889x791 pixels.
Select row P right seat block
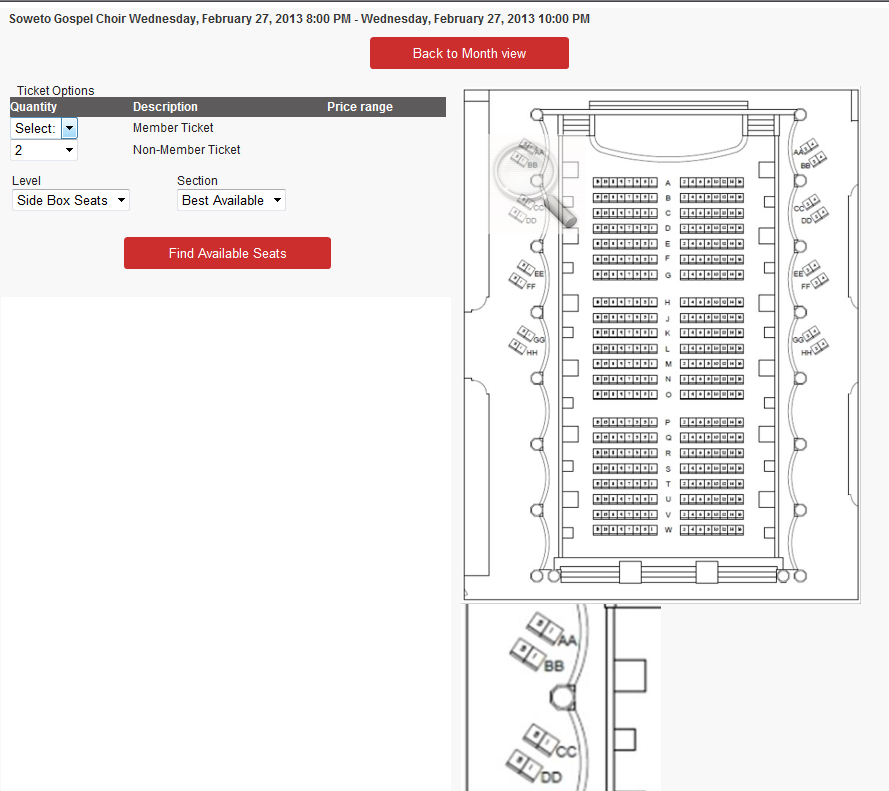click(712, 422)
